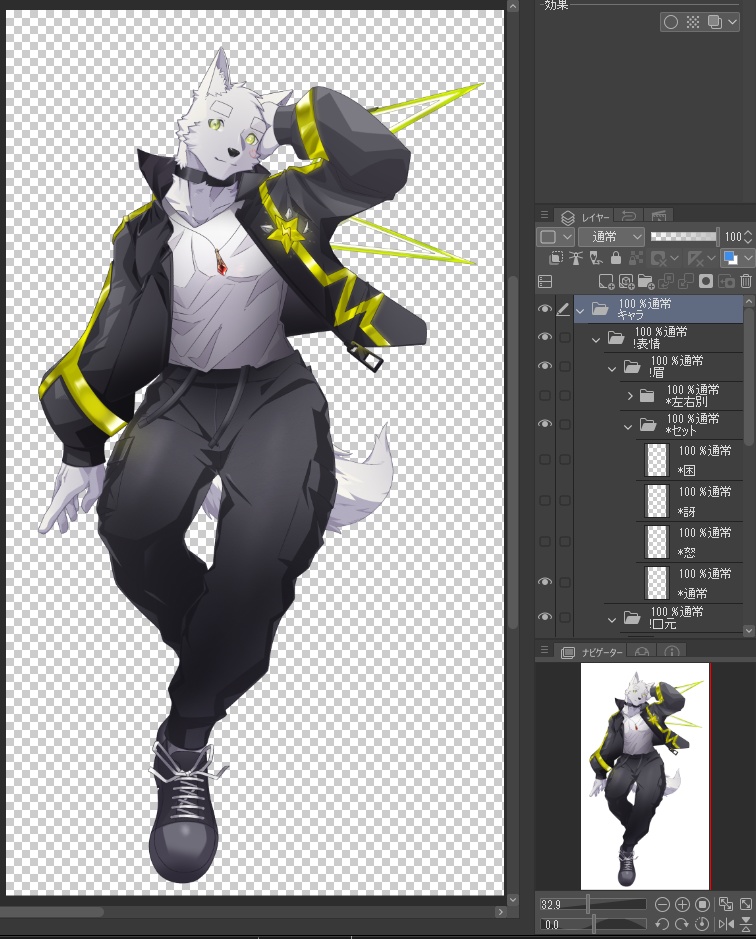
Task: Hide the !表情 folder via its eye icon
Action: [545, 337]
